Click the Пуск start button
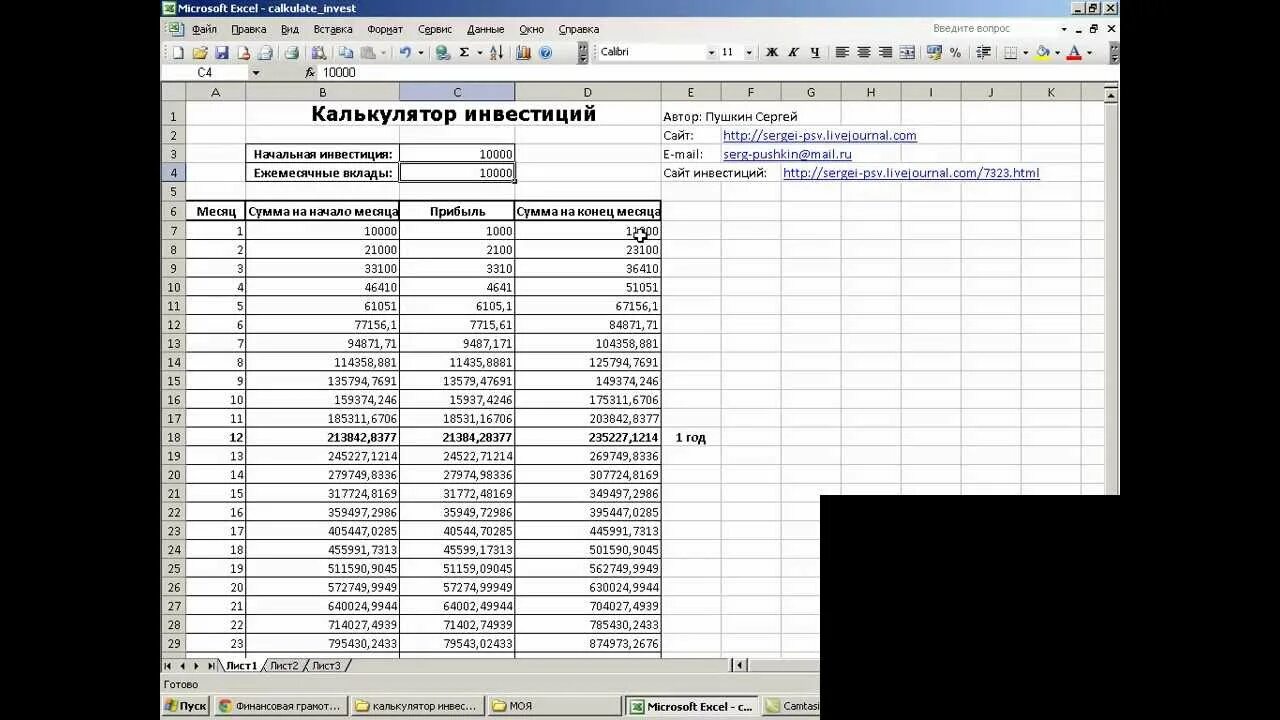This screenshot has width=1280, height=720. click(186, 706)
